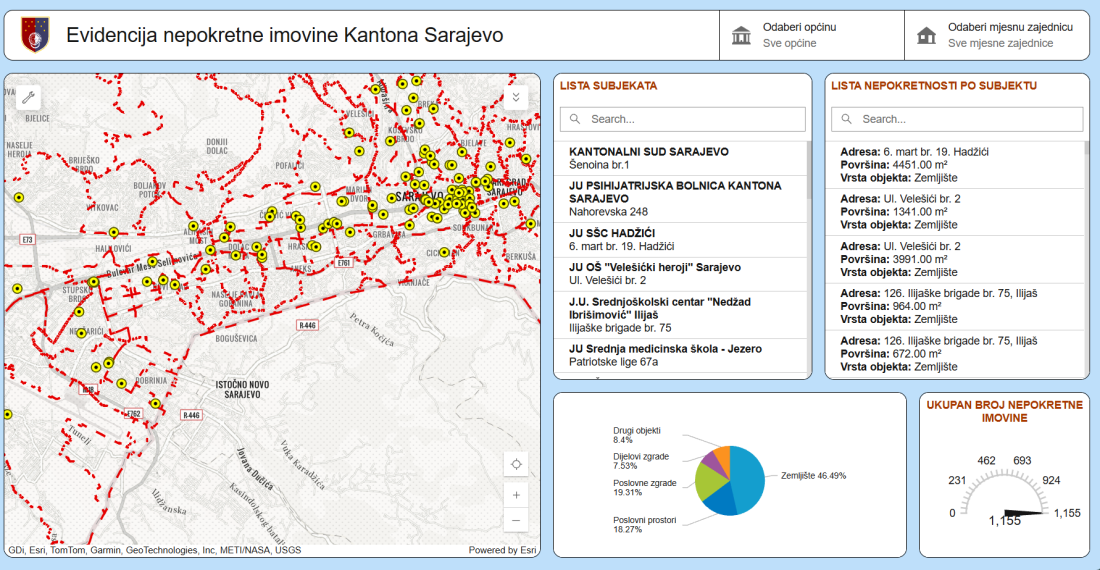Click the magnifier icon in Lista nepokretnosti search

847,119
